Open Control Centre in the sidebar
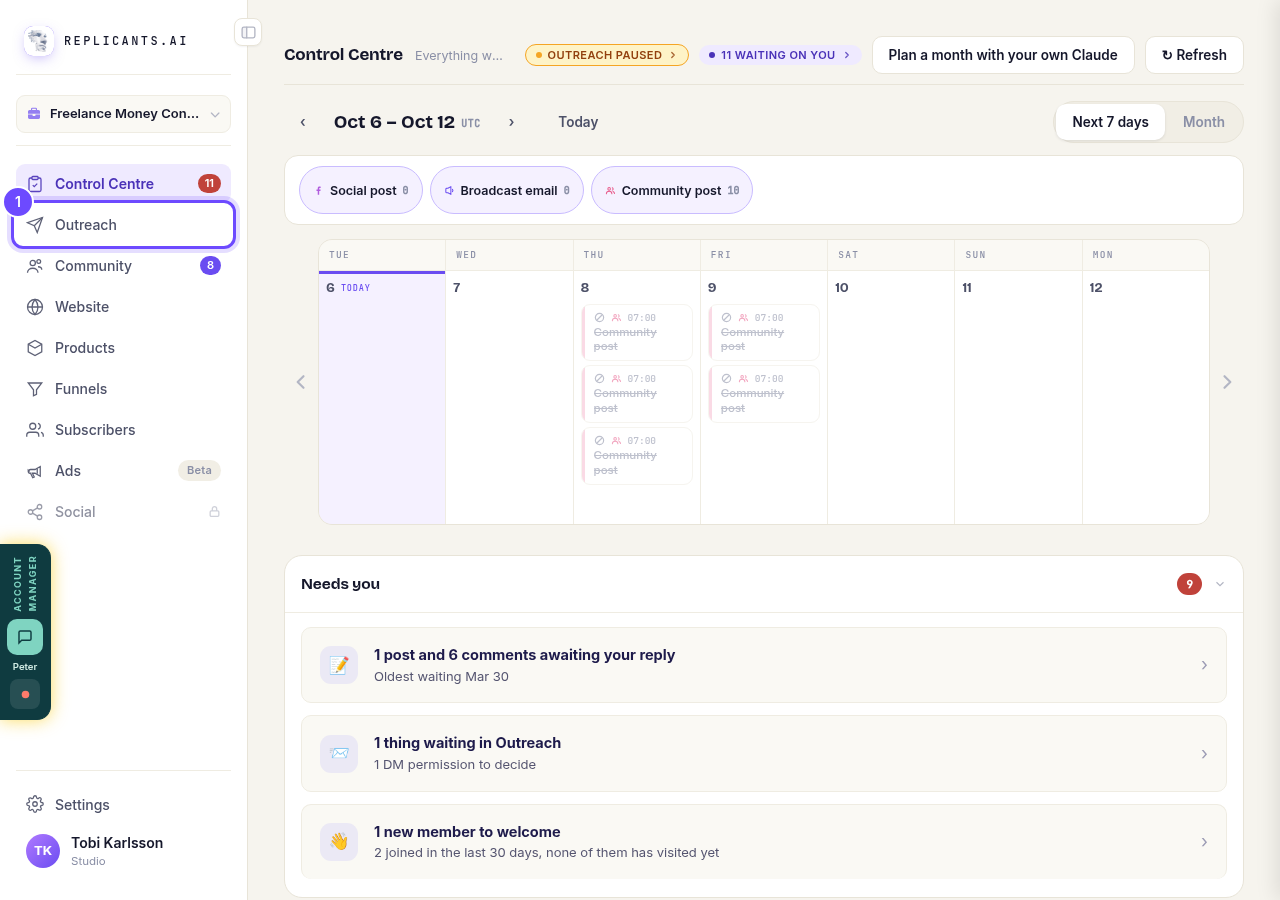 pos(124,184)
